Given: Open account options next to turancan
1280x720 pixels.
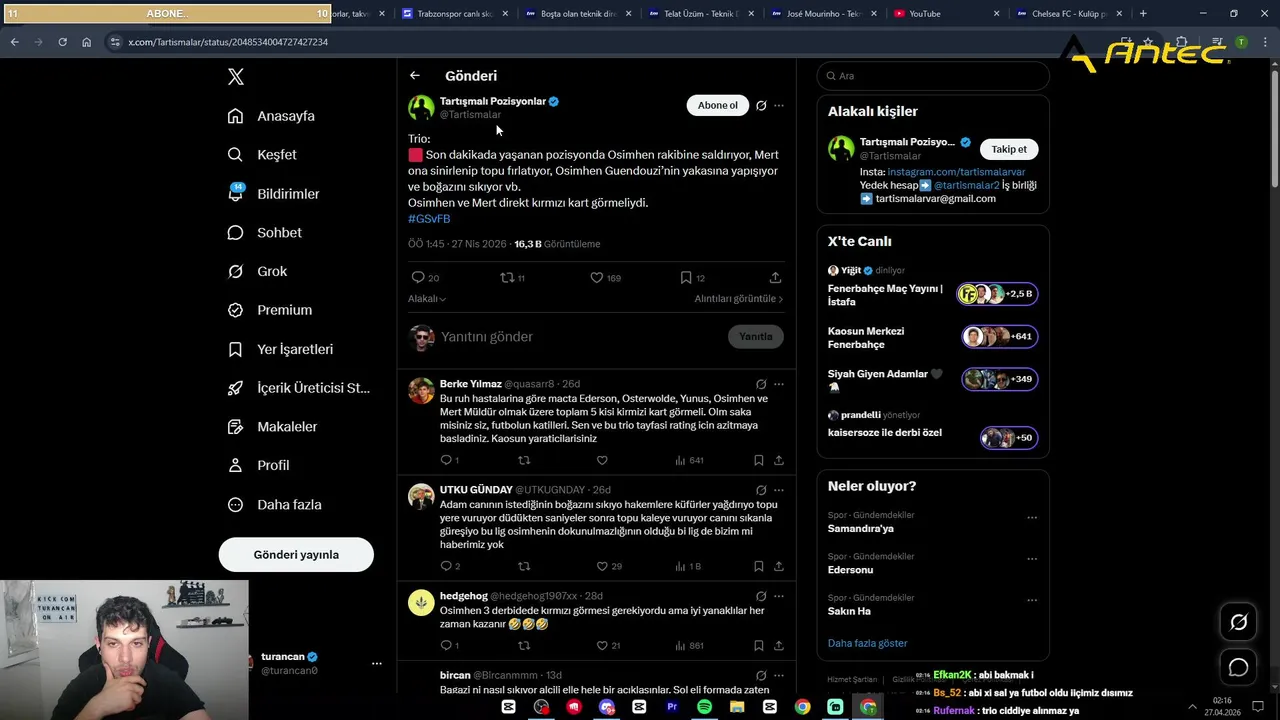Looking at the screenshot, I should [377, 664].
